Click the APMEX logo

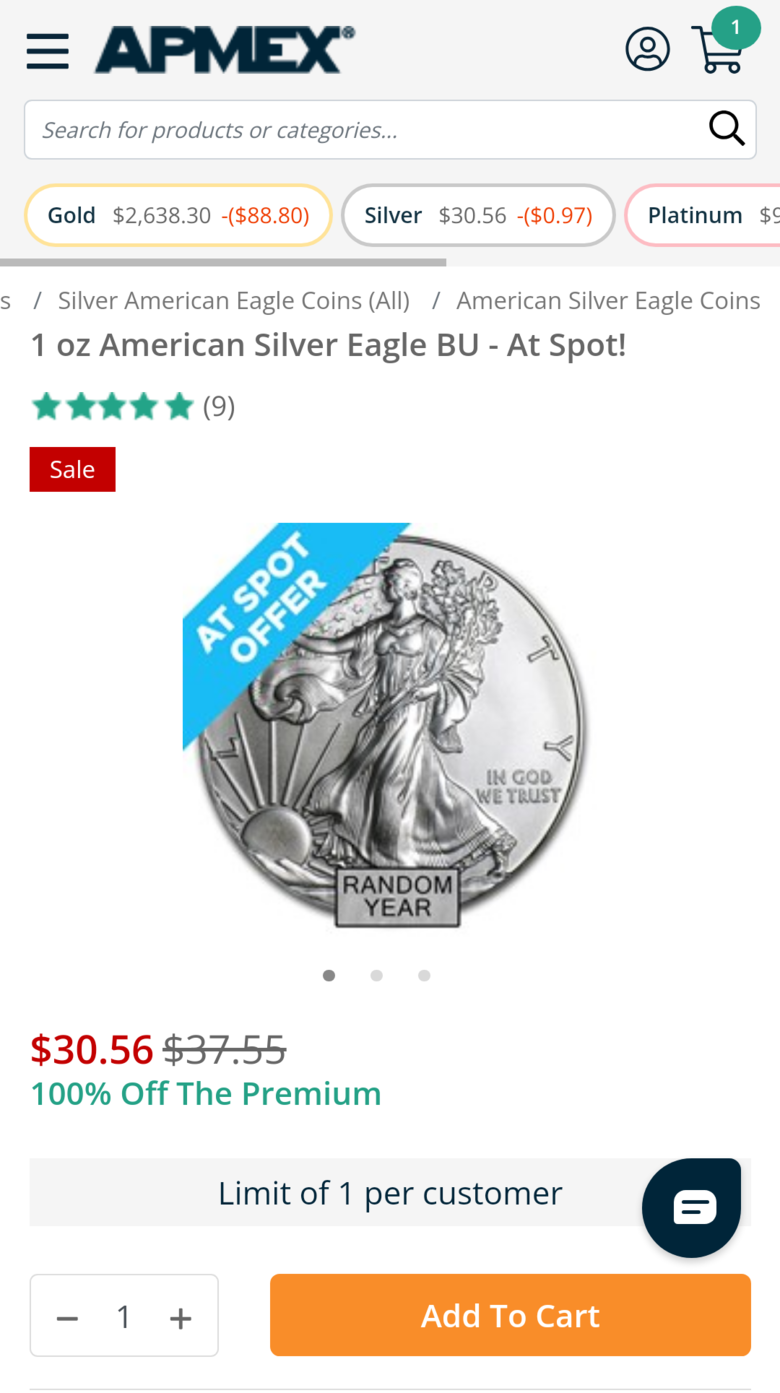point(225,49)
